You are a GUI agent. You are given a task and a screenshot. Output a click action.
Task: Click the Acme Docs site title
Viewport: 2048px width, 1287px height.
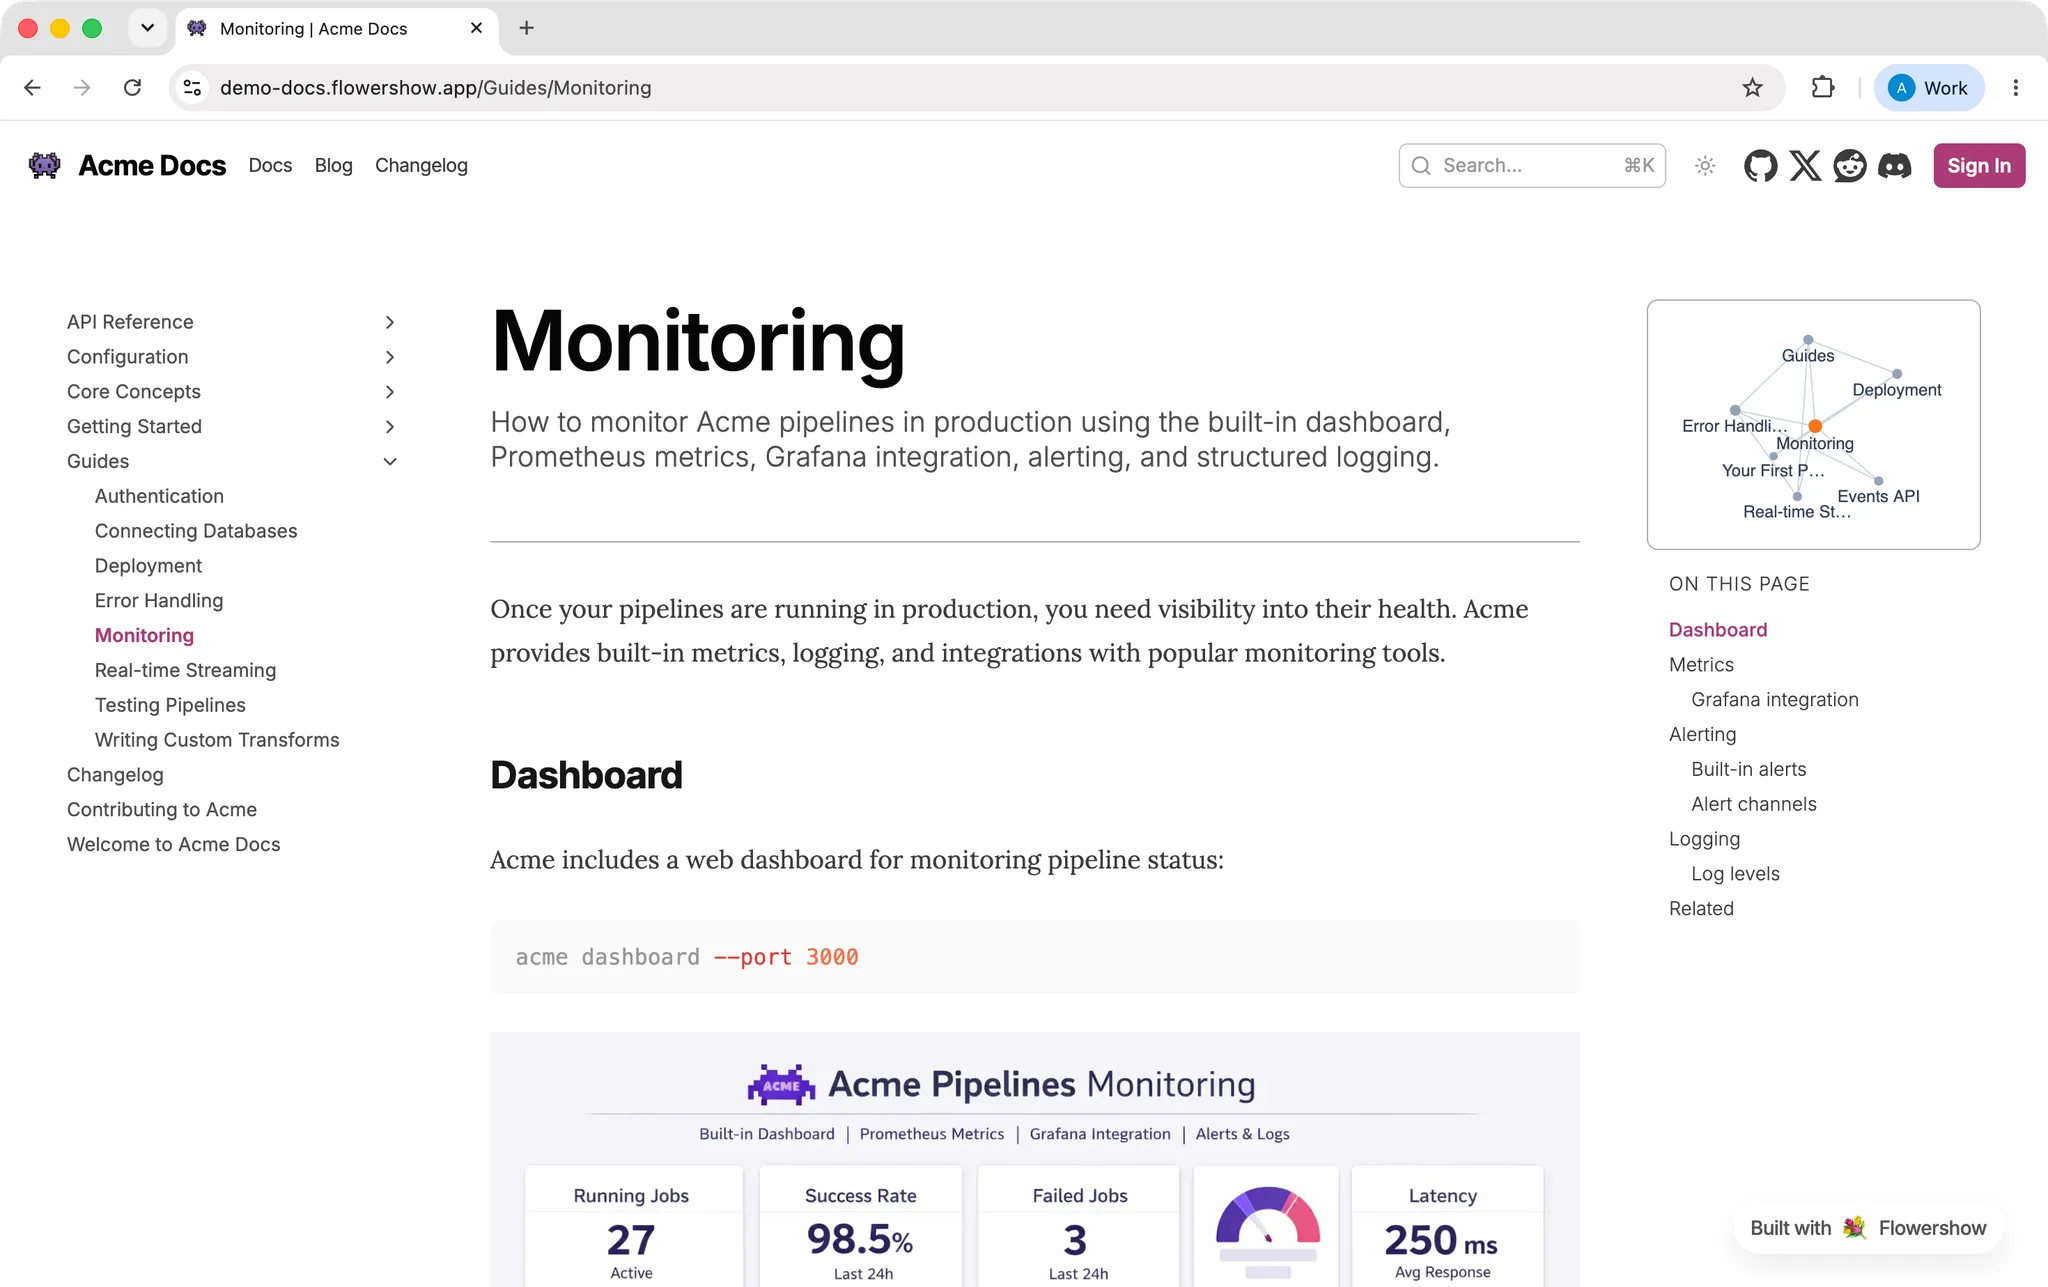pyautogui.click(x=152, y=166)
